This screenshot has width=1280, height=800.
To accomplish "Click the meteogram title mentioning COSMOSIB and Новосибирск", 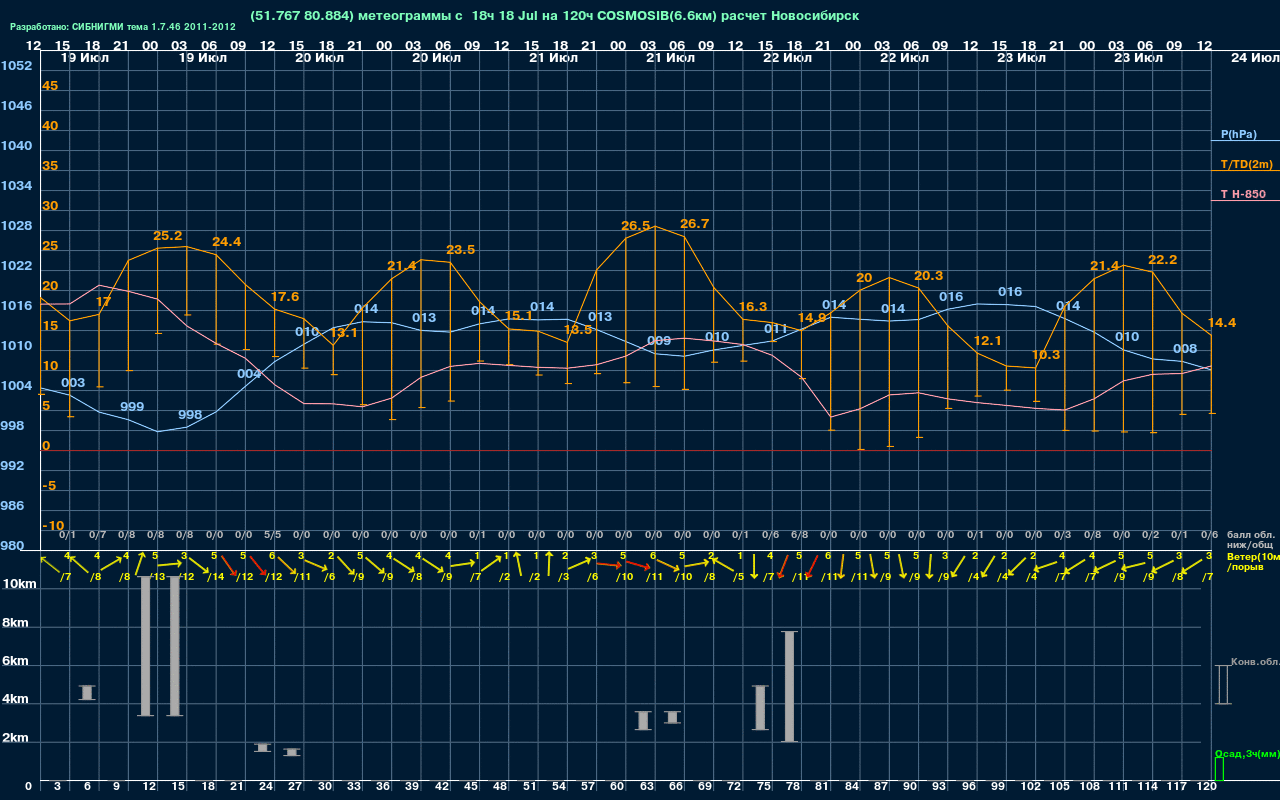I will coord(554,16).
